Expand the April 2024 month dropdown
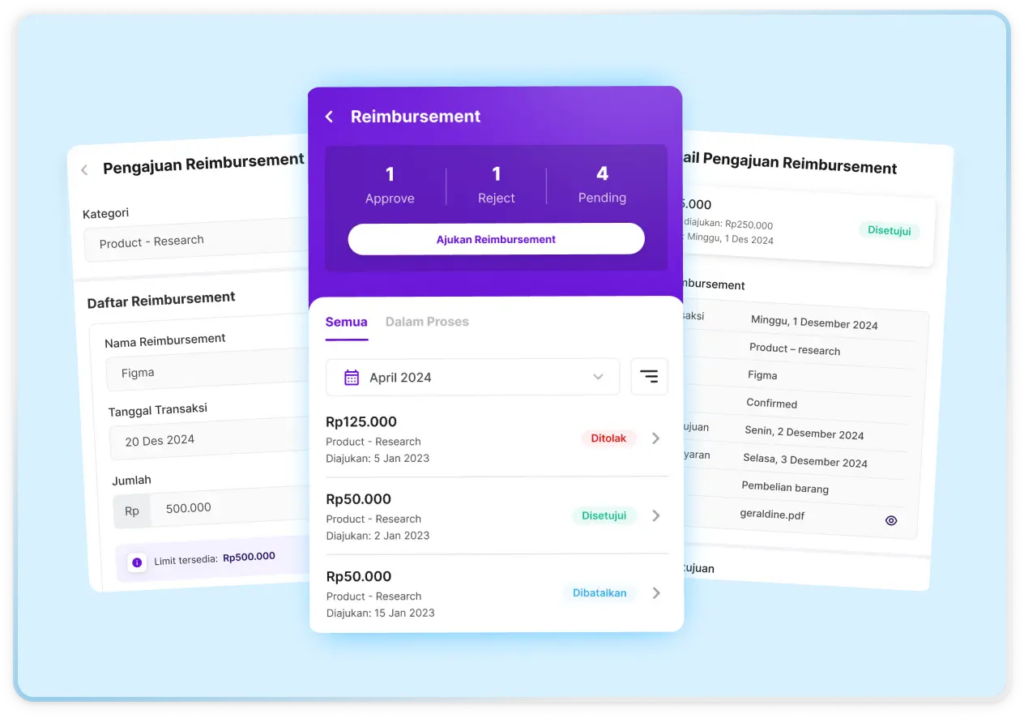This screenshot has height=718, width=1024. click(x=598, y=377)
